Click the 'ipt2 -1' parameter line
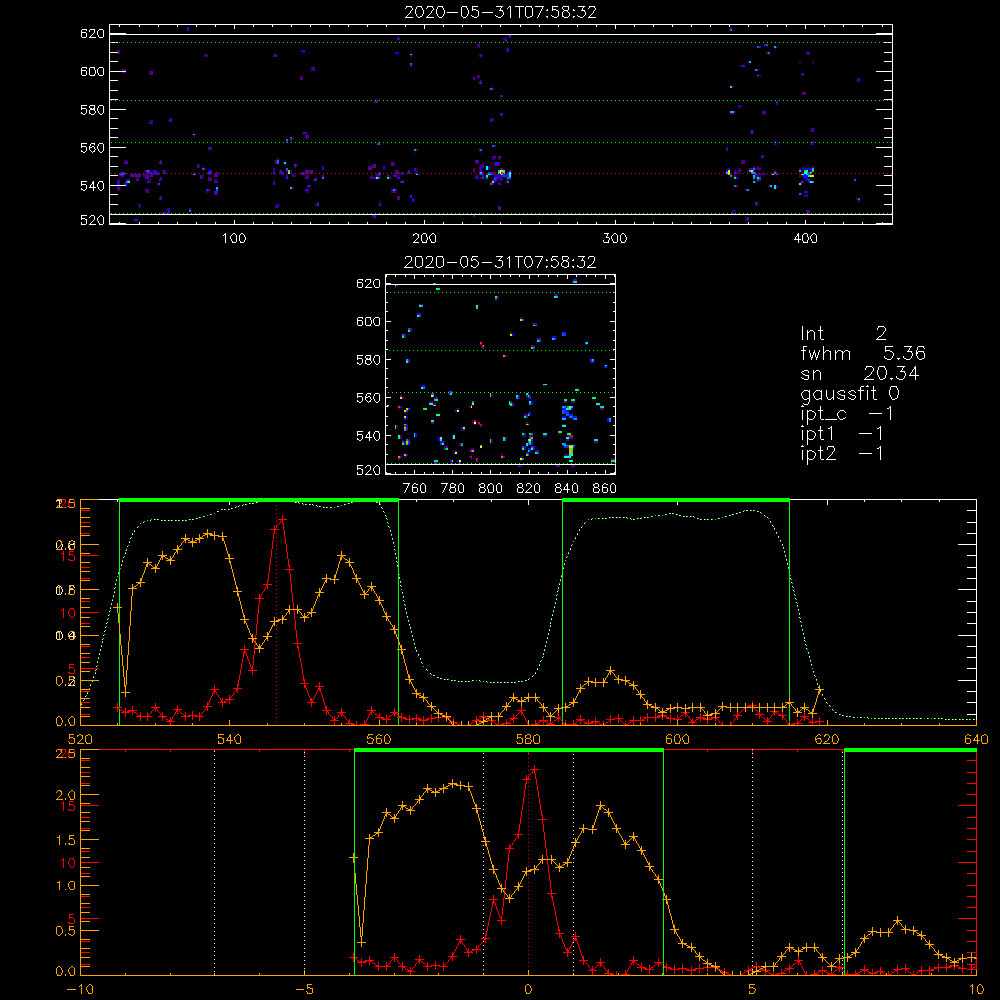1000x1000 pixels. (842, 453)
